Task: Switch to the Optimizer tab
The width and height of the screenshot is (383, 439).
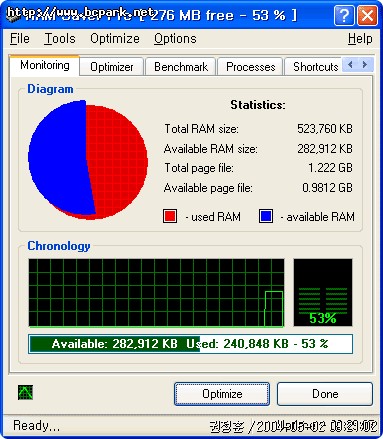Action: coord(112,67)
